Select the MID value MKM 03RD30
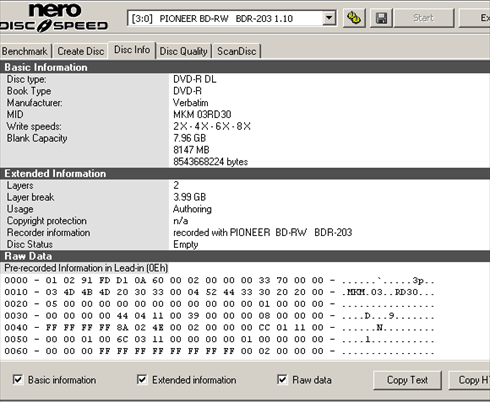The height and width of the screenshot is (402, 490). (202, 115)
